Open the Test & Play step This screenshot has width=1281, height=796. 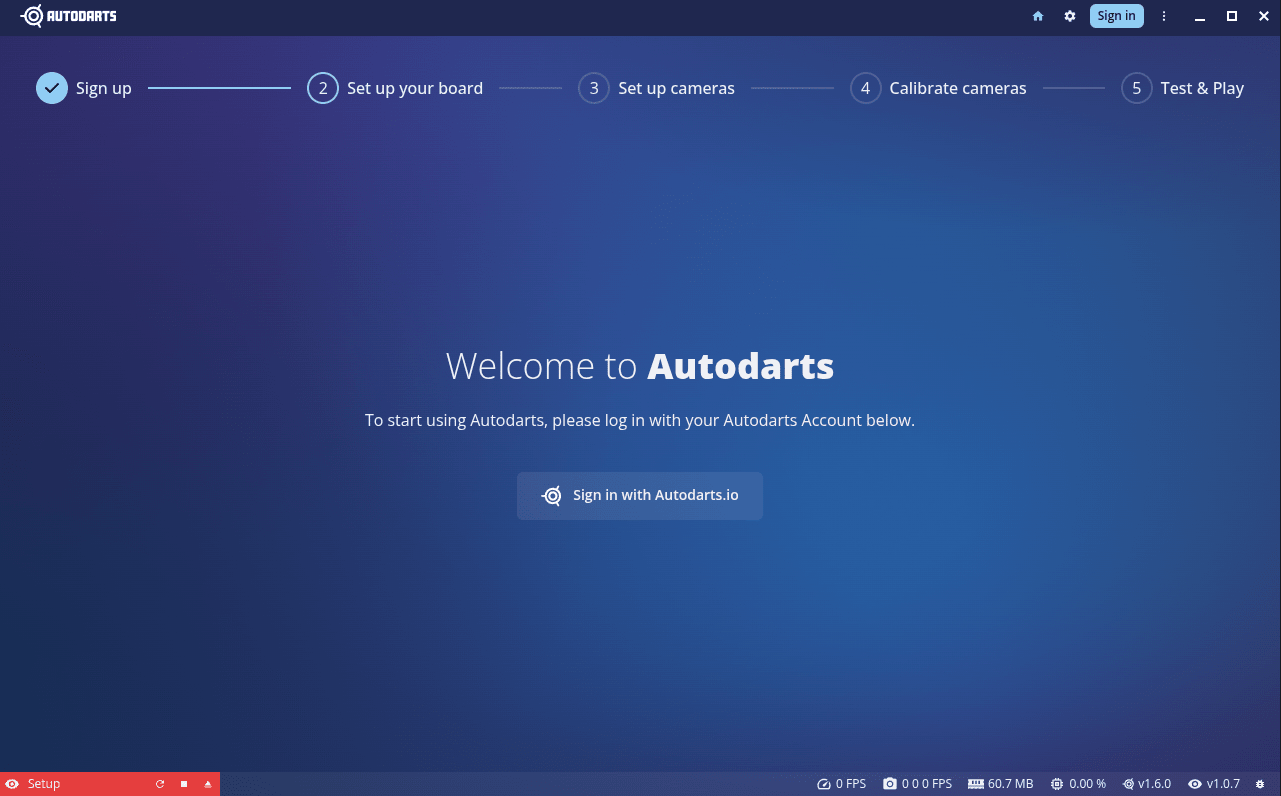point(1202,88)
